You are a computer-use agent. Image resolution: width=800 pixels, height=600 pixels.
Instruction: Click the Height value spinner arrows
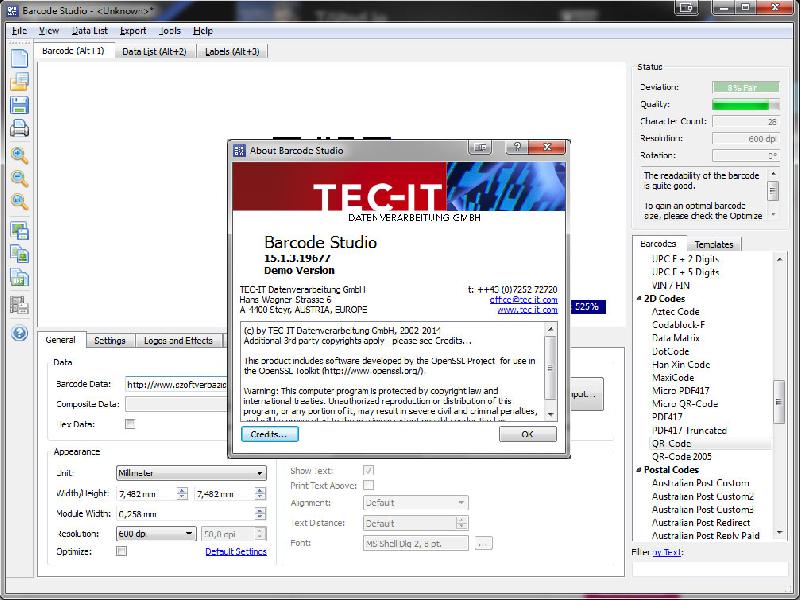click(260, 493)
